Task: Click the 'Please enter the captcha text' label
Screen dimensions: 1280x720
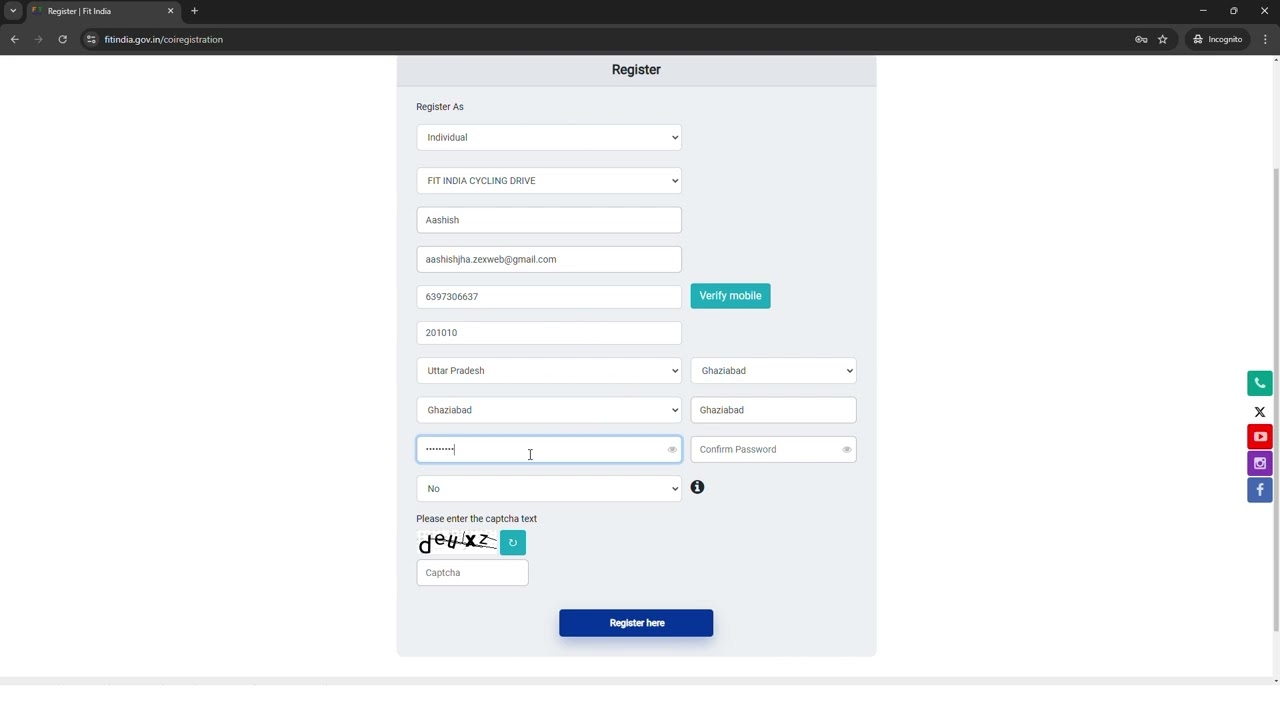Action: pos(476,519)
